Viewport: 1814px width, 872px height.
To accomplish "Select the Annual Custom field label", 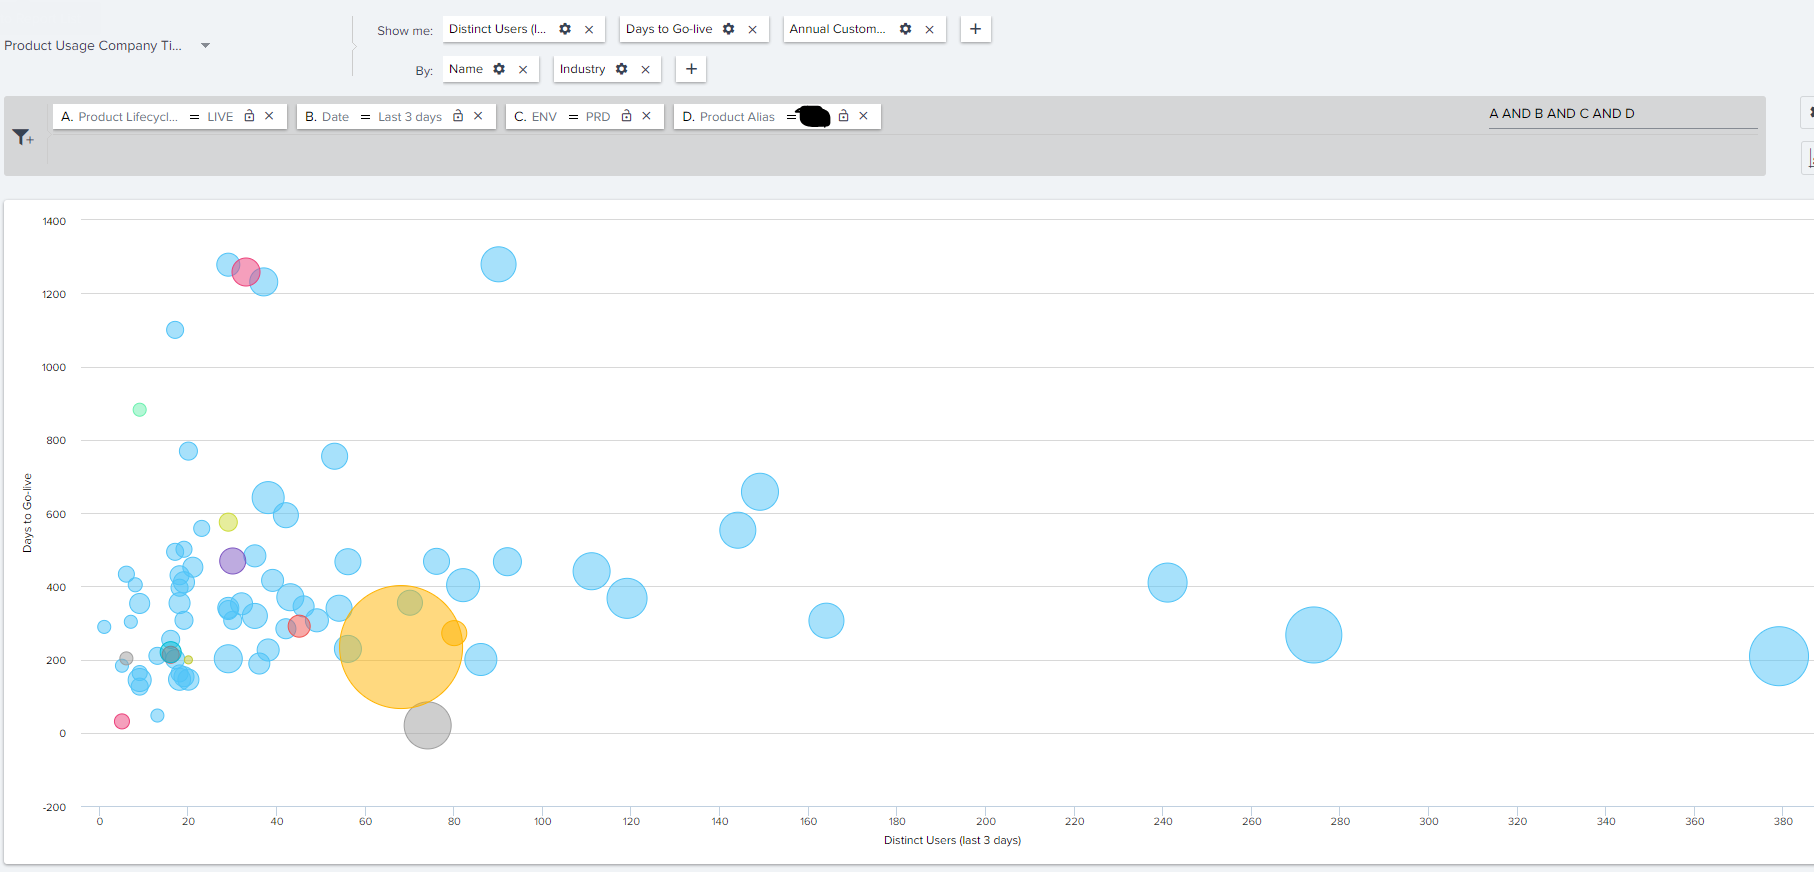I will (x=837, y=29).
